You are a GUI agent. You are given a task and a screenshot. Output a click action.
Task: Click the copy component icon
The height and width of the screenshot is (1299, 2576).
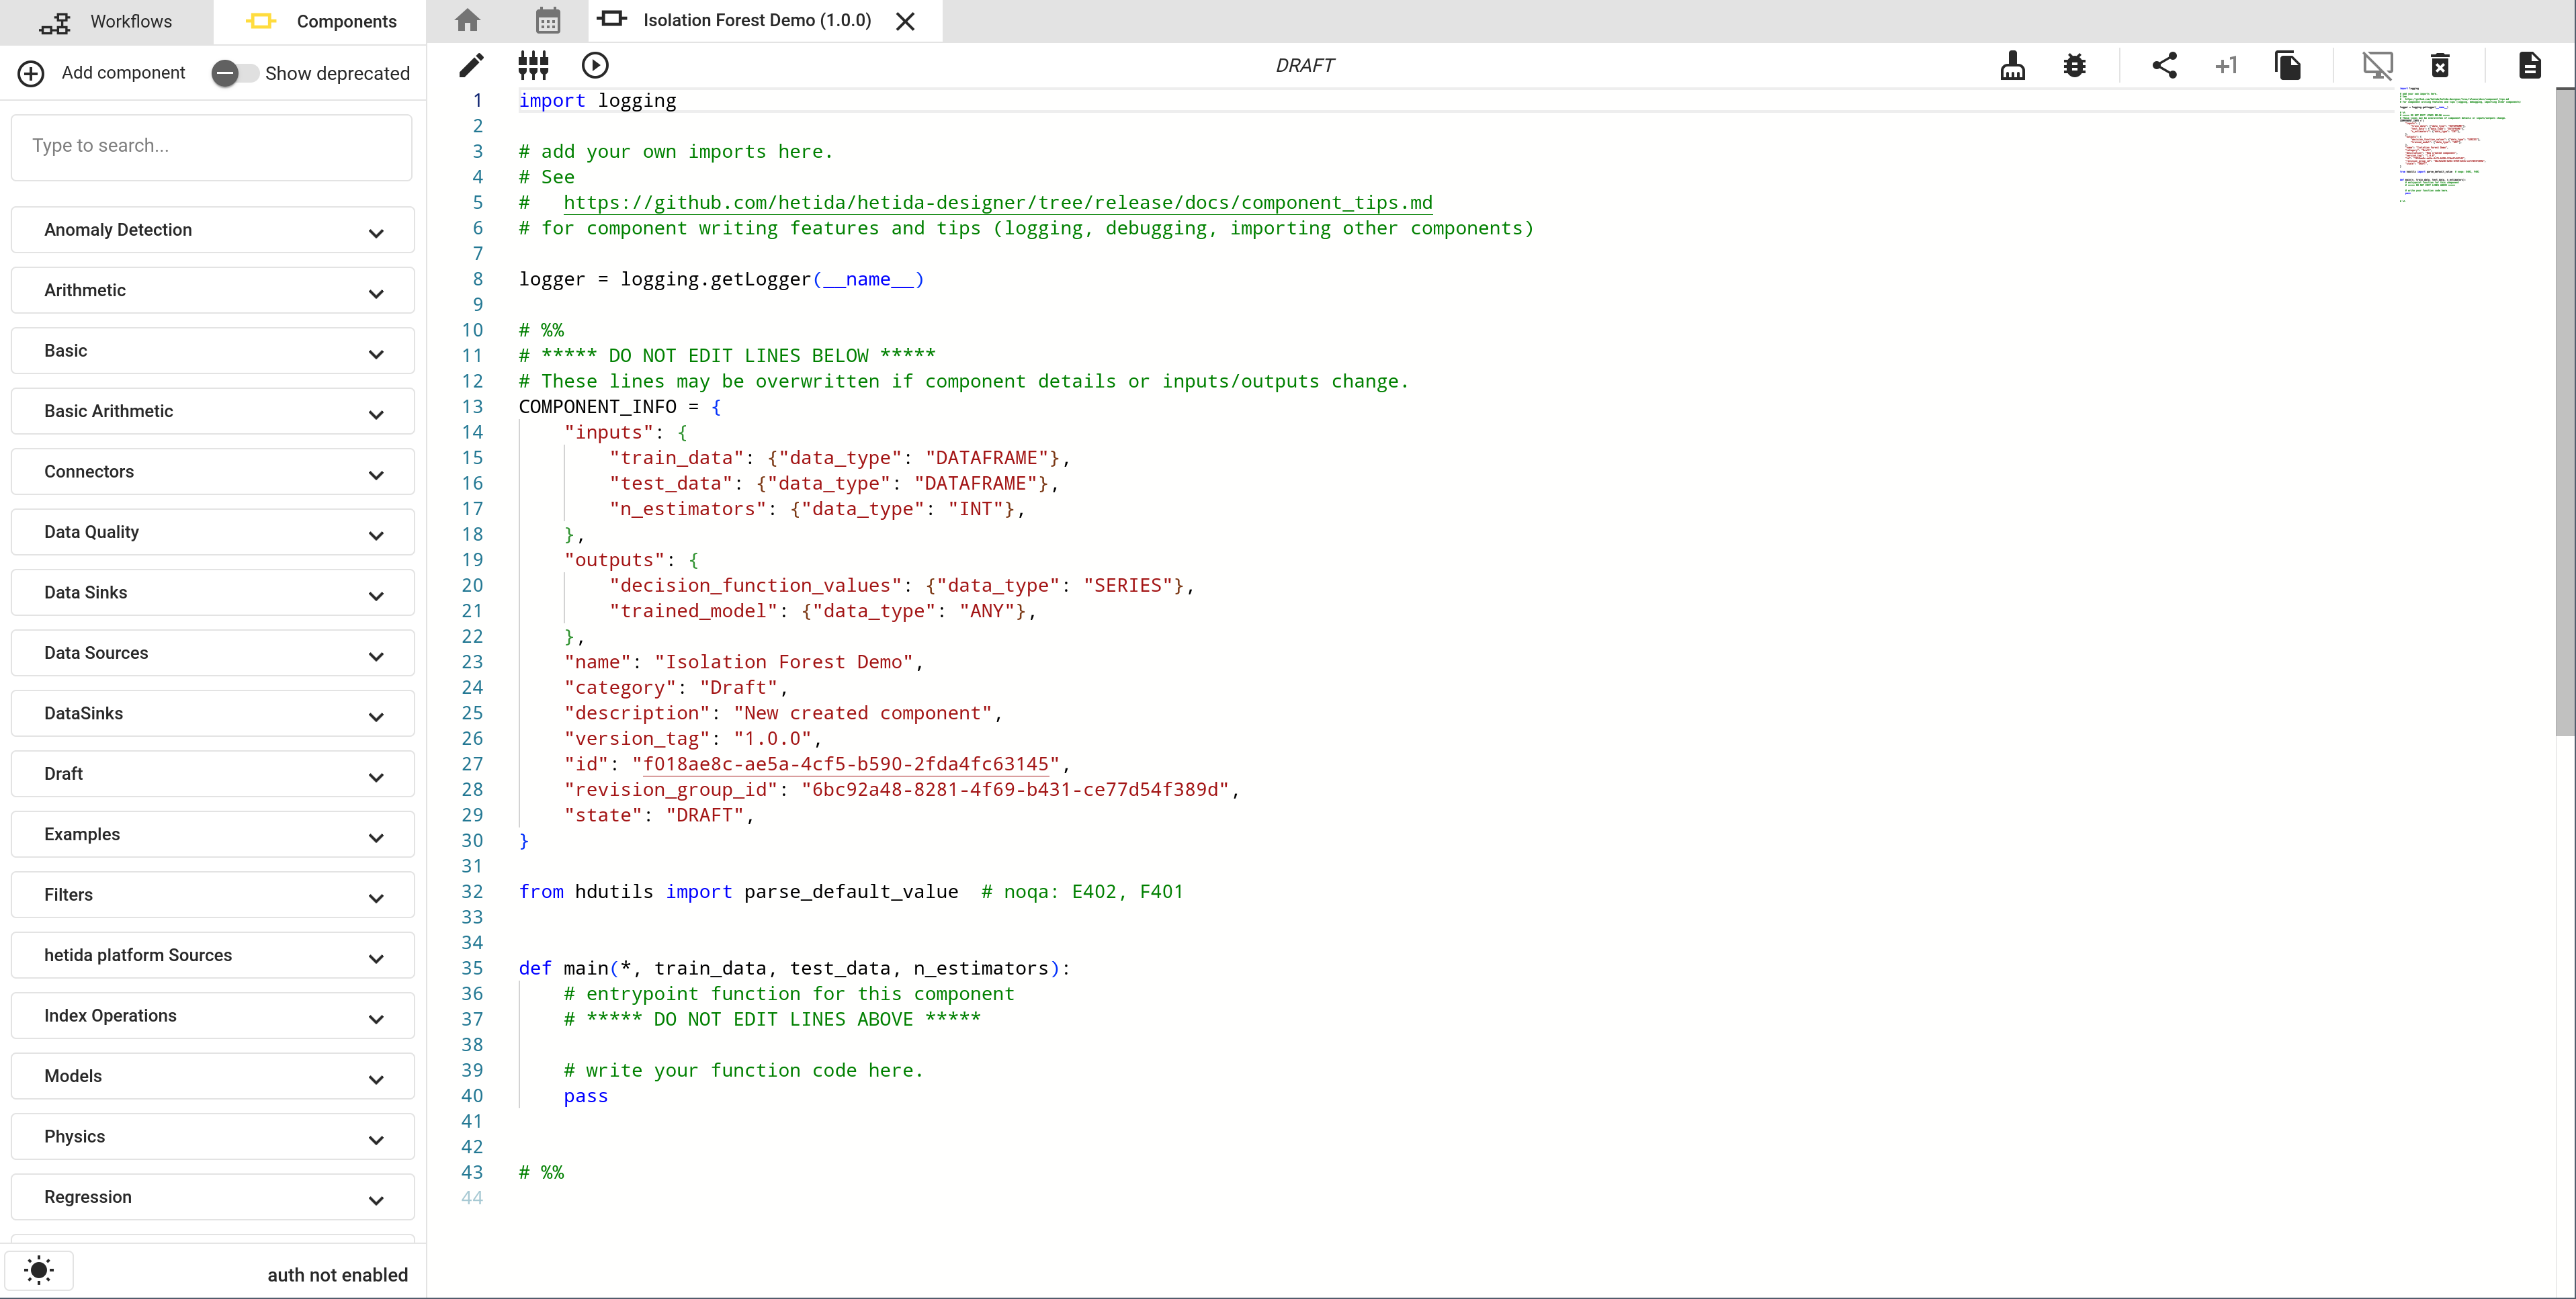coord(2287,65)
